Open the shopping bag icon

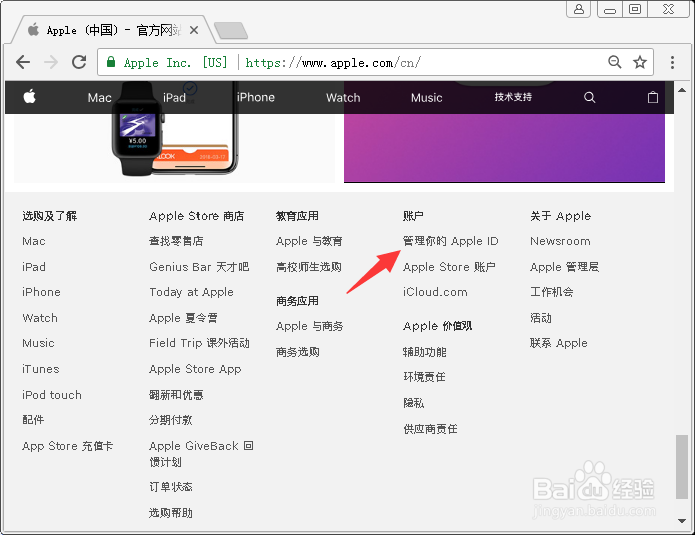pos(653,97)
